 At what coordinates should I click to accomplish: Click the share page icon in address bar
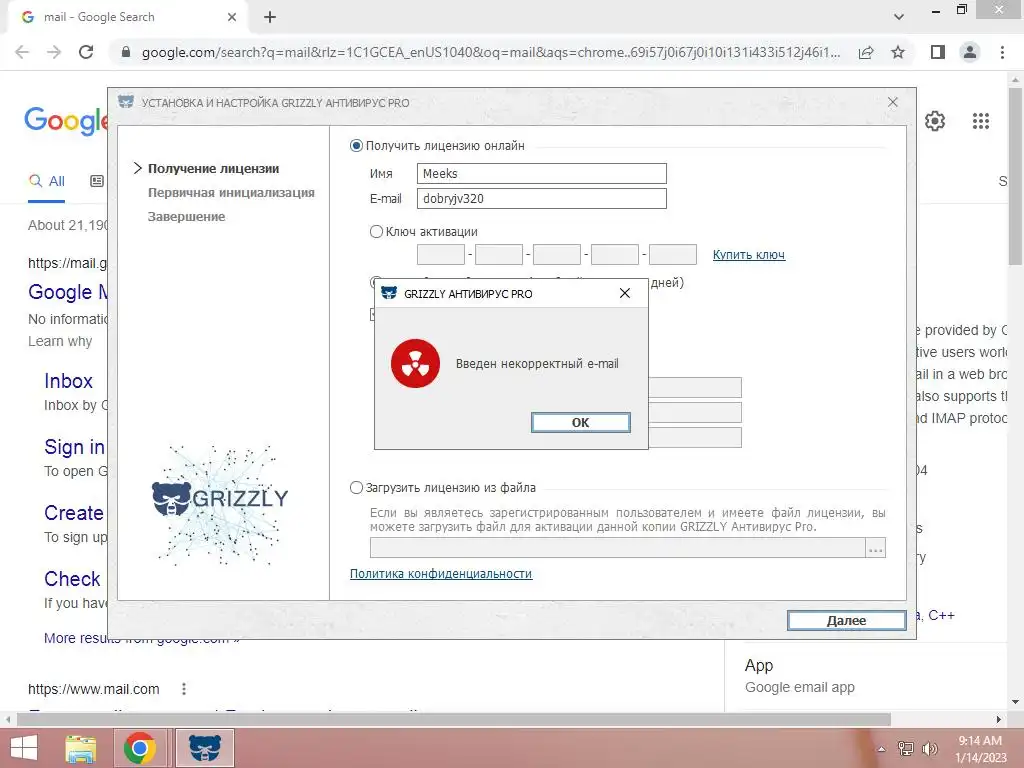click(x=866, y=52)
